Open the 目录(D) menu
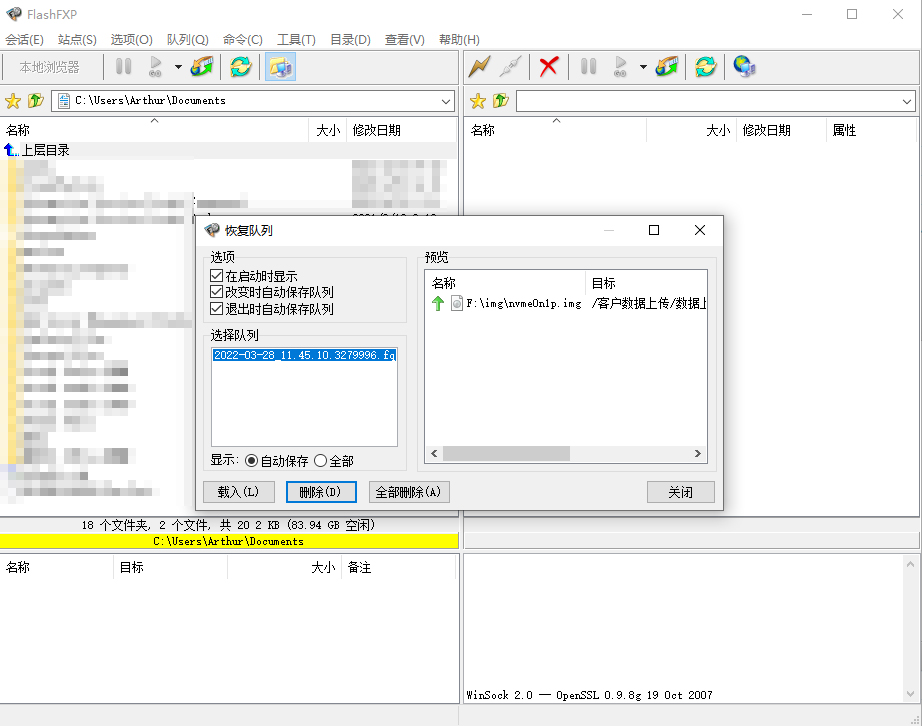 point(350,39)
